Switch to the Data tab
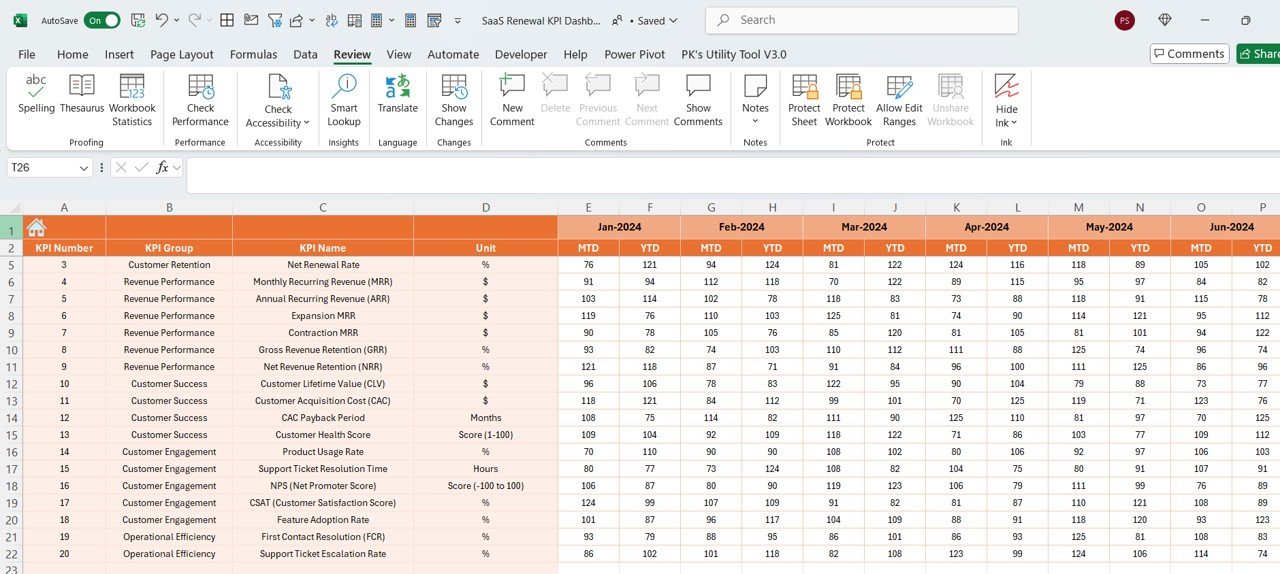Viewport: 1280px width, 574px height. point(305,54)
